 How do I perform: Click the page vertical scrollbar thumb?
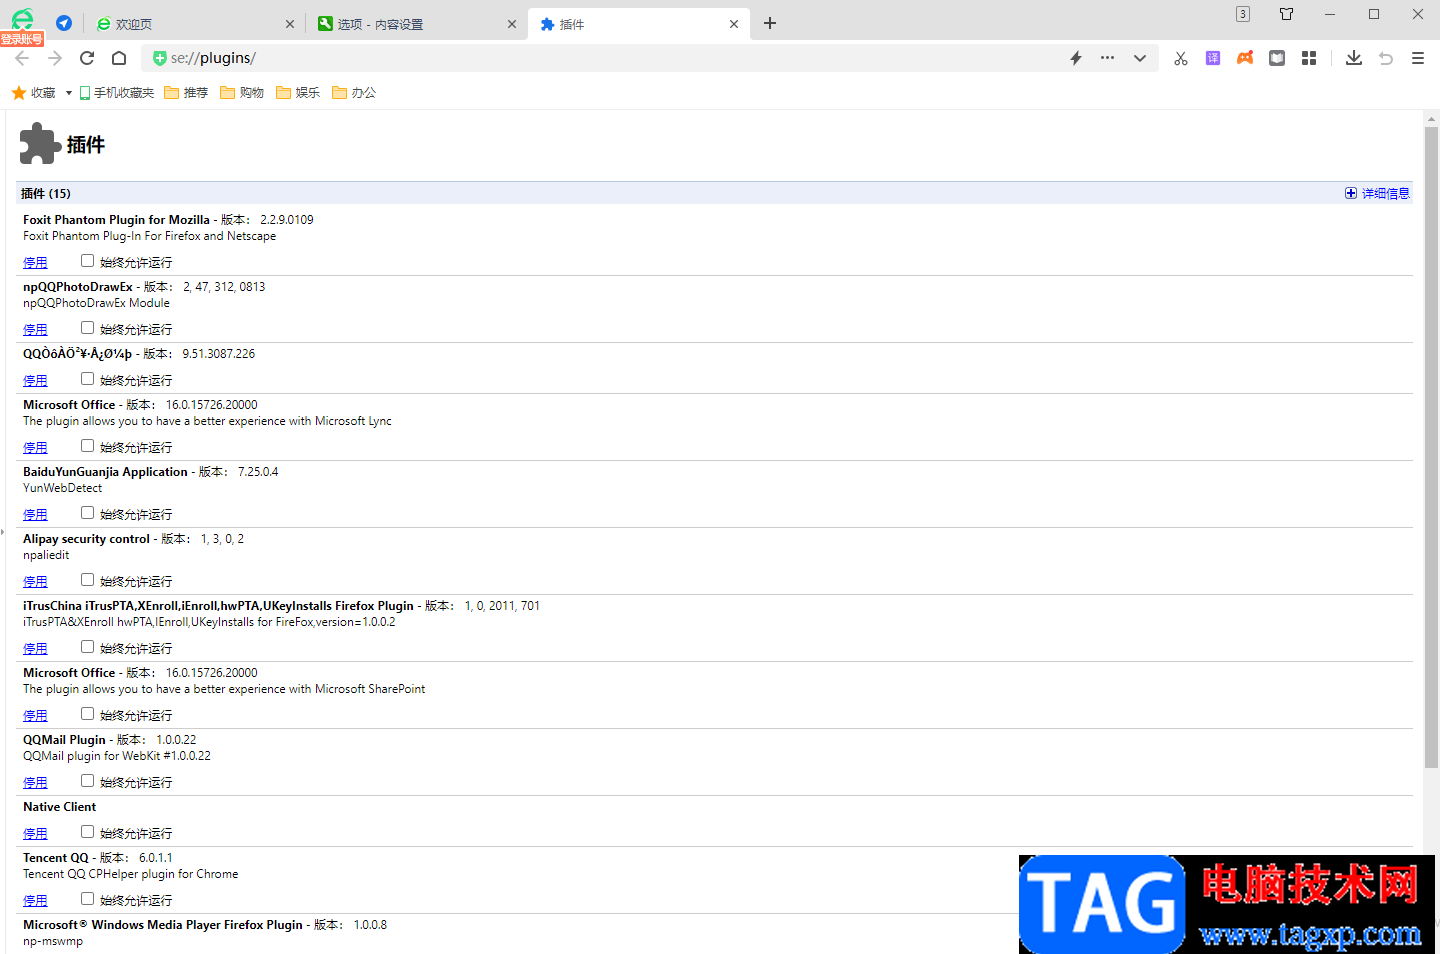pos(1431,447)
